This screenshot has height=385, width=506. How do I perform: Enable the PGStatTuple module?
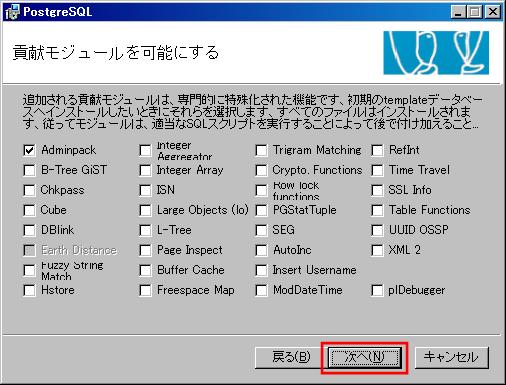point(261,210)
